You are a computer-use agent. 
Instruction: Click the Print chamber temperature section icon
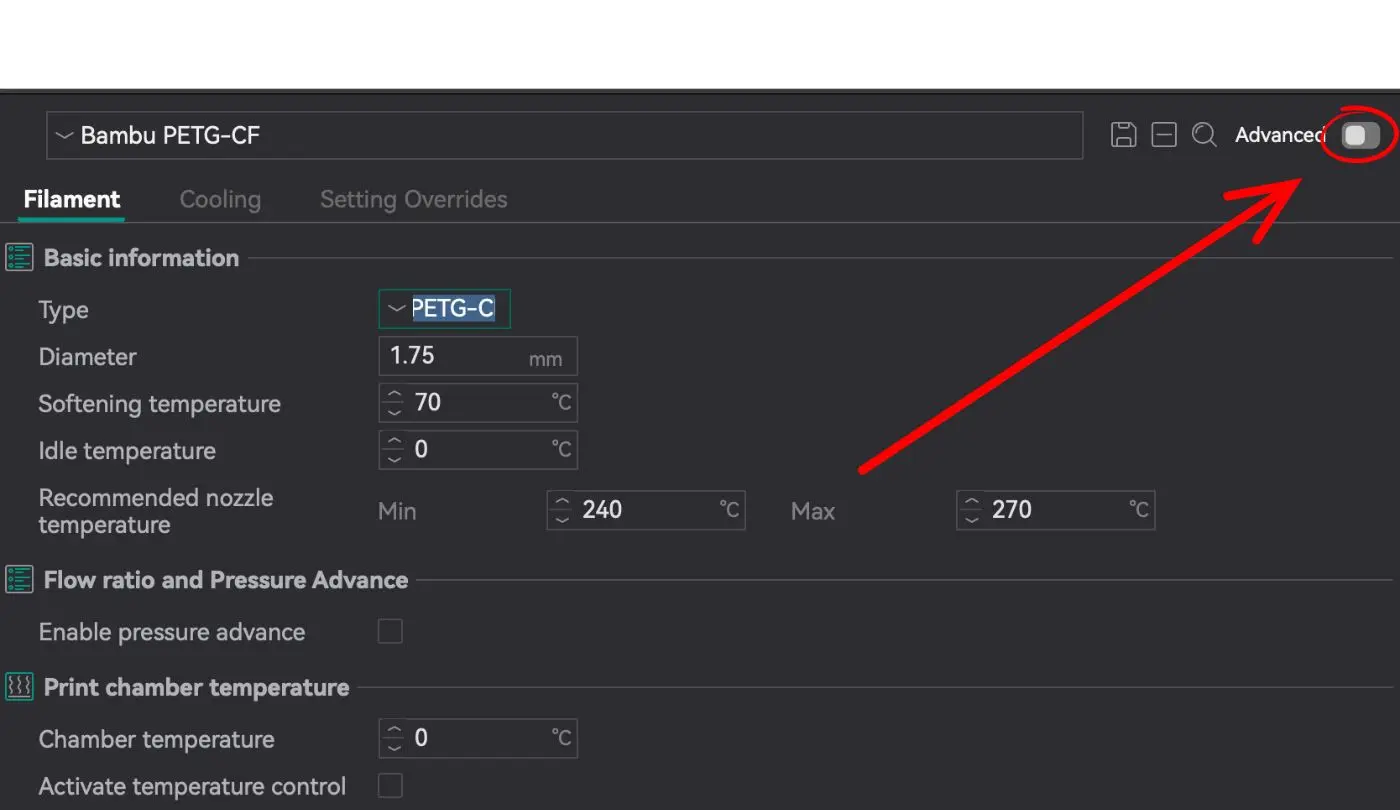pyautogui.click(x=19, y=687)
